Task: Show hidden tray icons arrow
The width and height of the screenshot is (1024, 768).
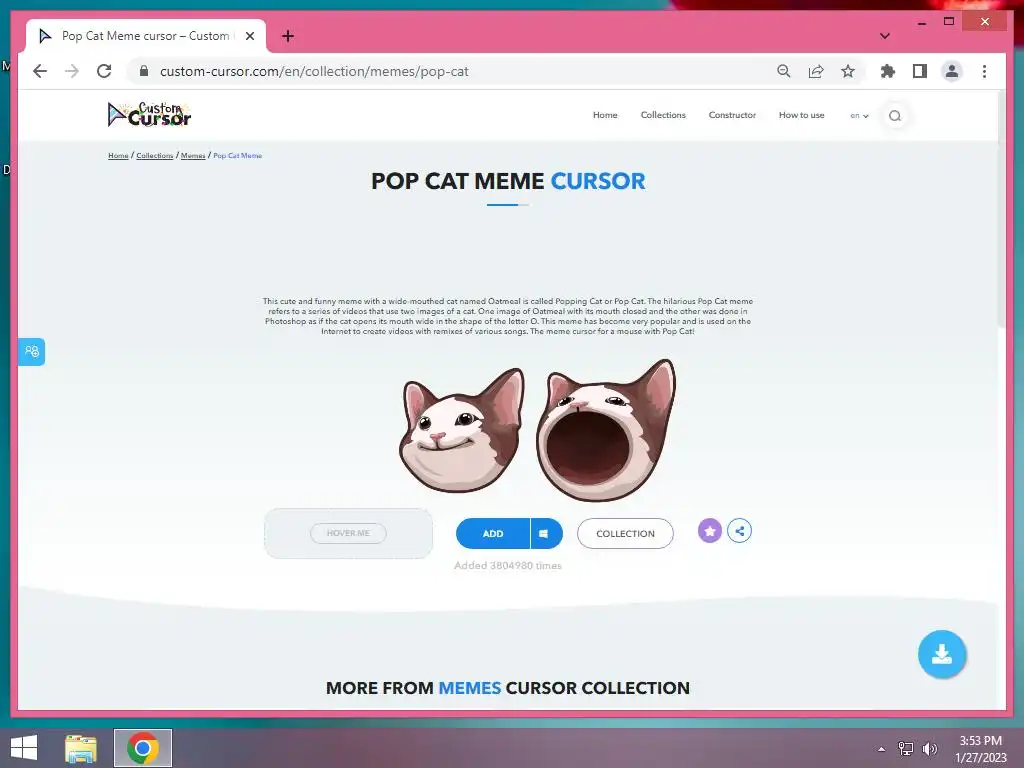Action: click(881, 749)
